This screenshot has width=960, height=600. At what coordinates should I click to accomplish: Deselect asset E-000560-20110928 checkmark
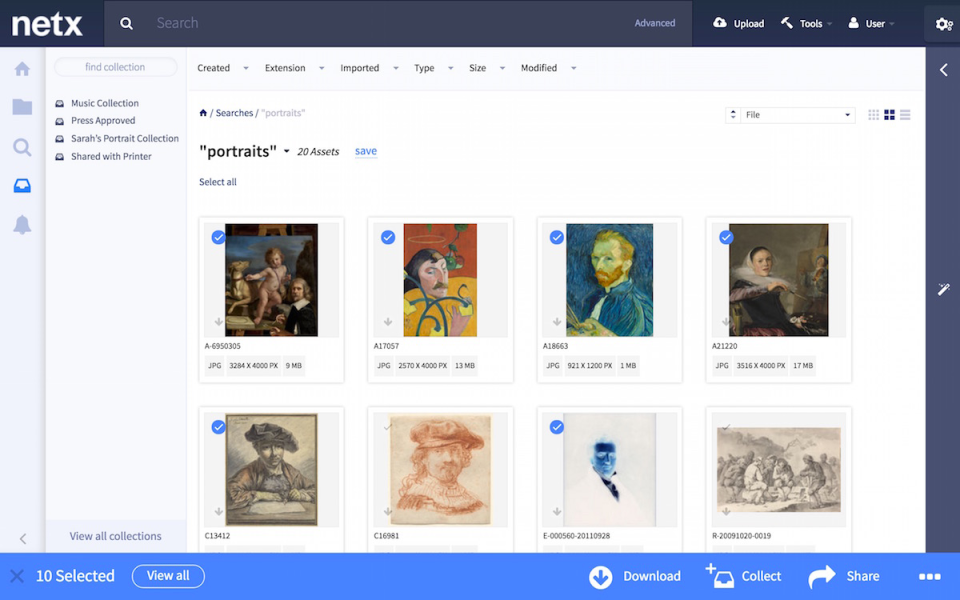[x=557, y=427]
